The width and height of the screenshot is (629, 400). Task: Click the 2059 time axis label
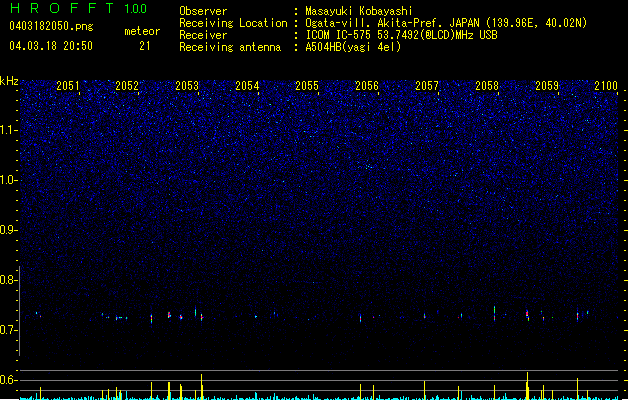(547, 86)
